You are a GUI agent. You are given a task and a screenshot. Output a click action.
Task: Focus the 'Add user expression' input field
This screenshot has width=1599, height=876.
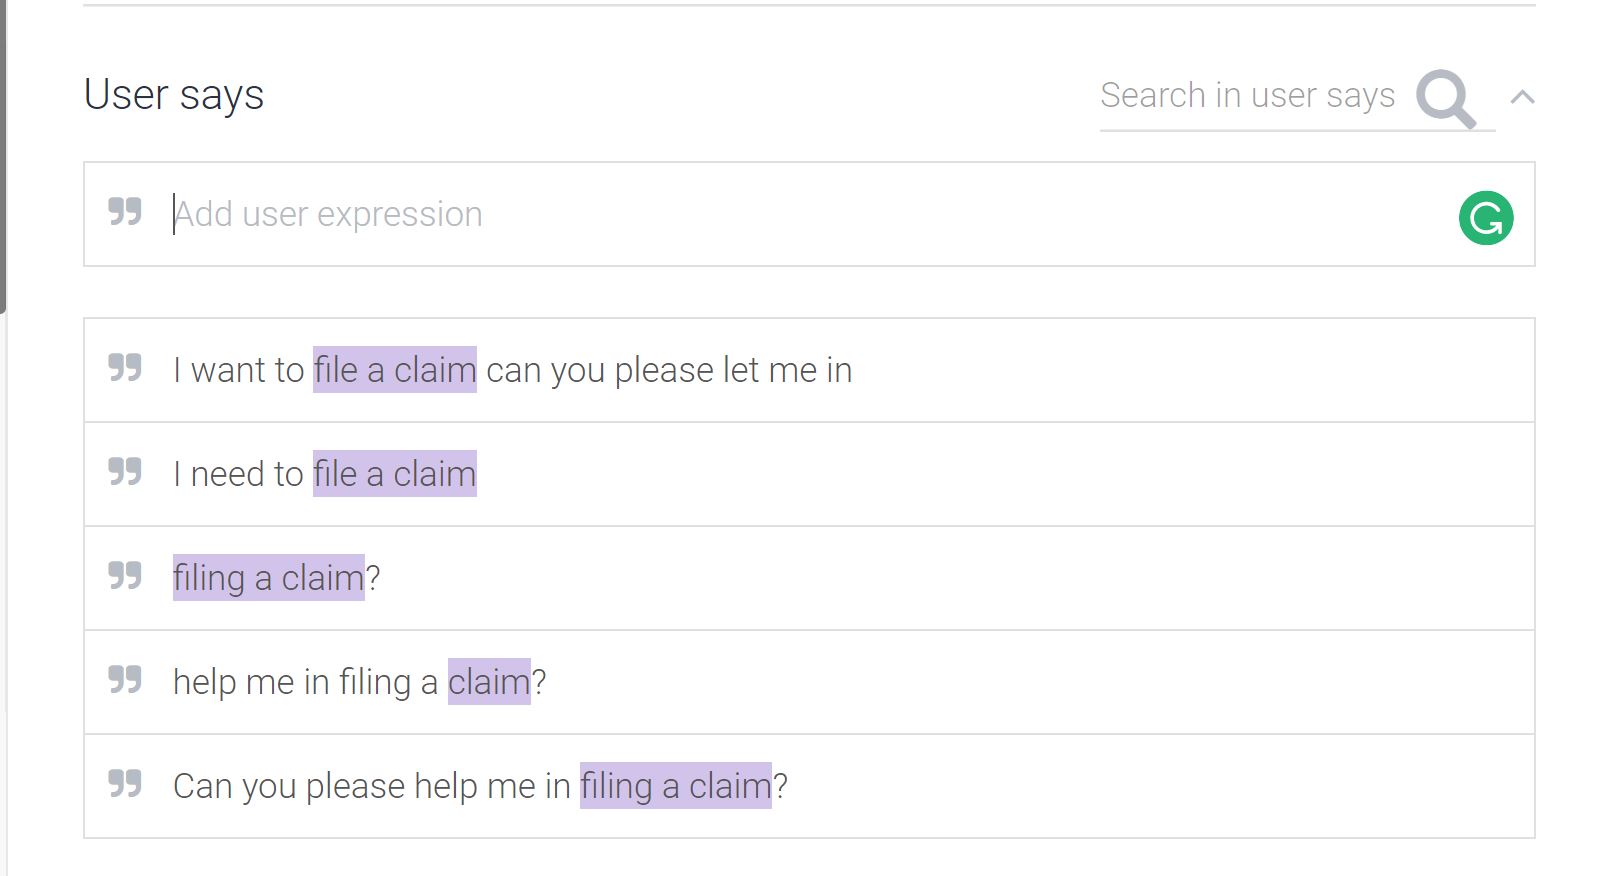[800, 214]
